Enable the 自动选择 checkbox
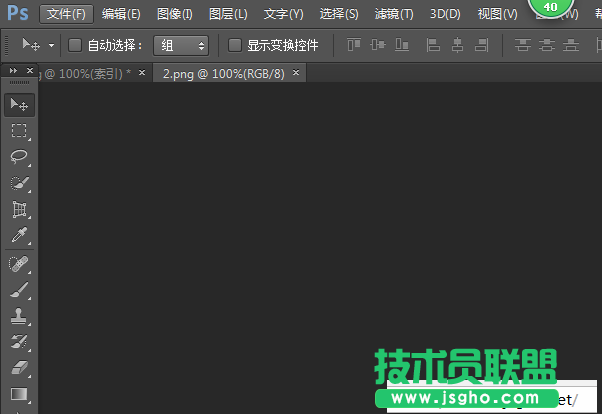Viewport: 602px width, 414px height. pyautogui.click(x=75, y=45)
